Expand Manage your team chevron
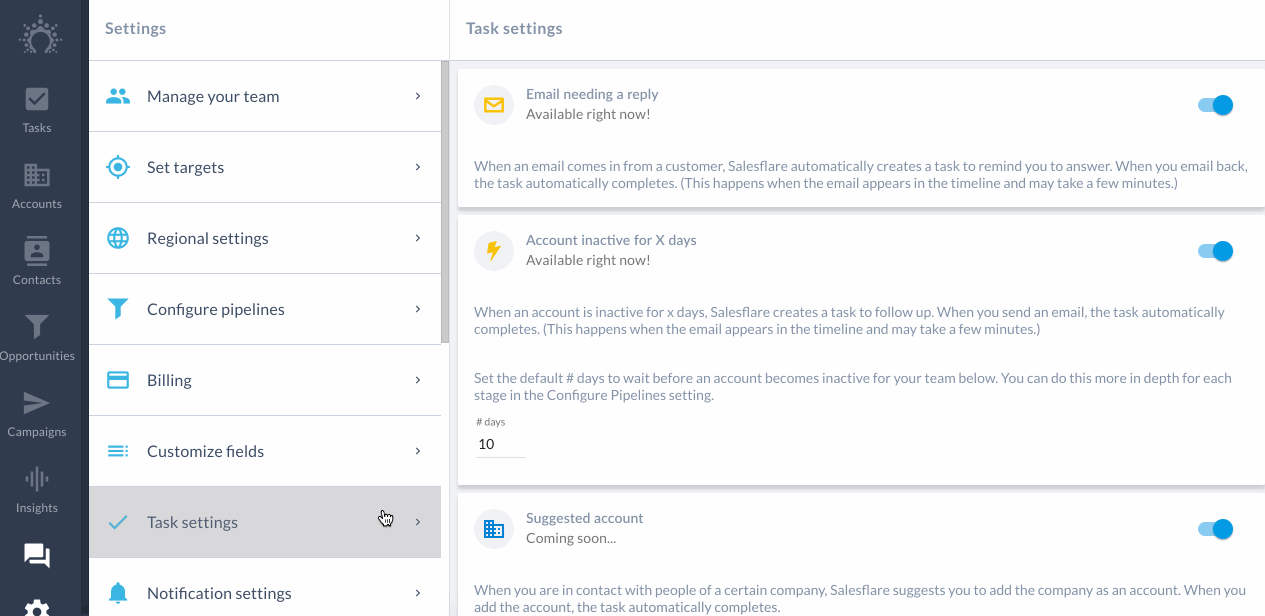The image size is (1265, 616). [x=418, y=96]
